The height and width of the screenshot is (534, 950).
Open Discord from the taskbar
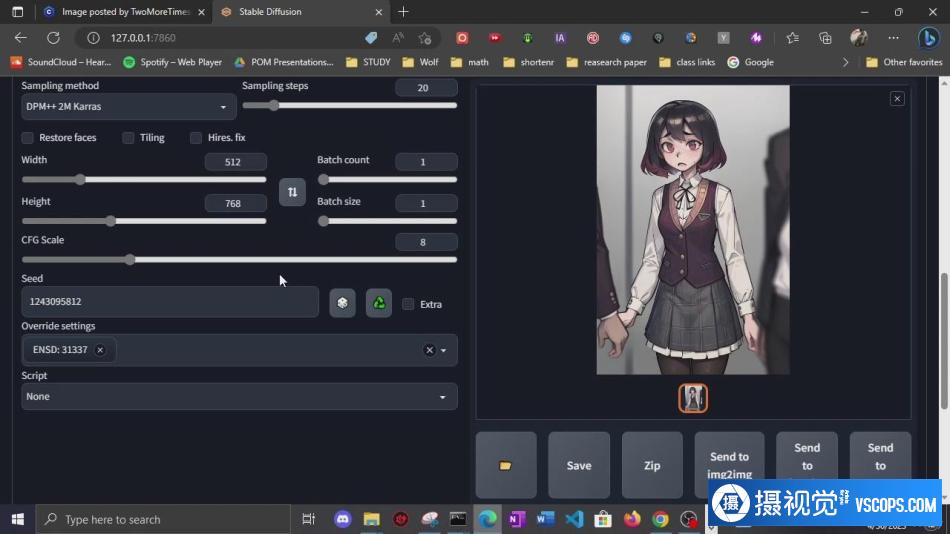(x=343, y=519)
